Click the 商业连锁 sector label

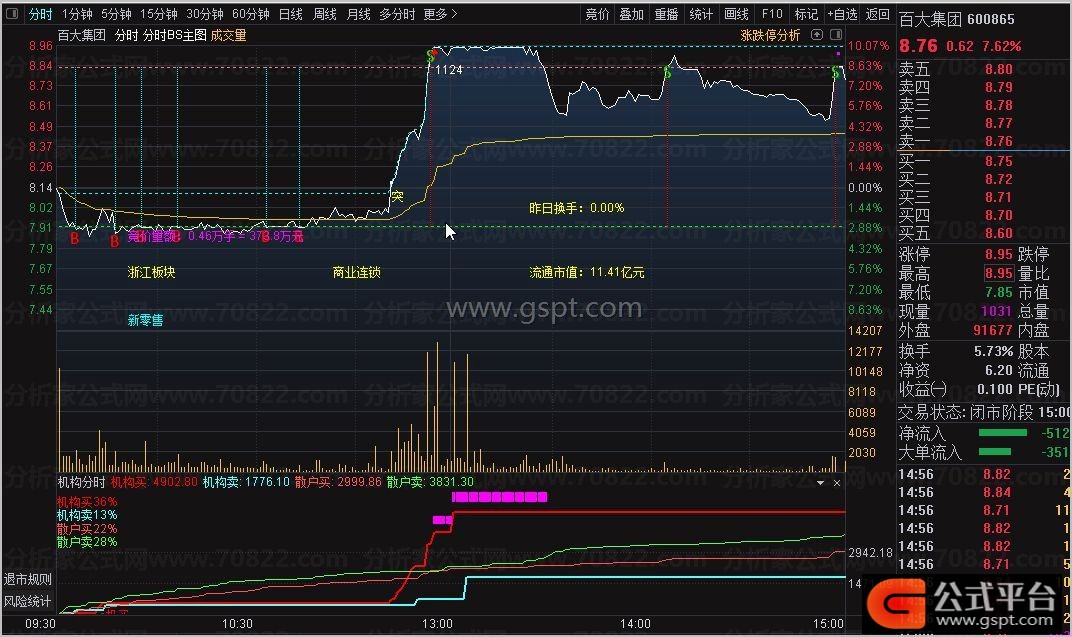(x=356, y=272)
